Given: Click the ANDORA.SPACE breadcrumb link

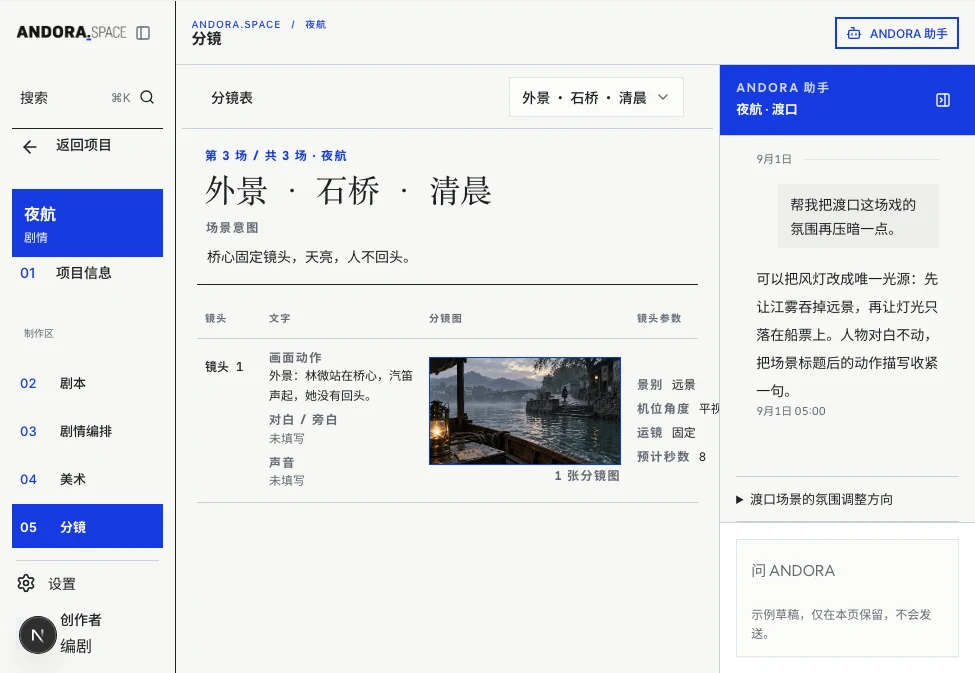Looking at the screenshot, I should point(236,24).
